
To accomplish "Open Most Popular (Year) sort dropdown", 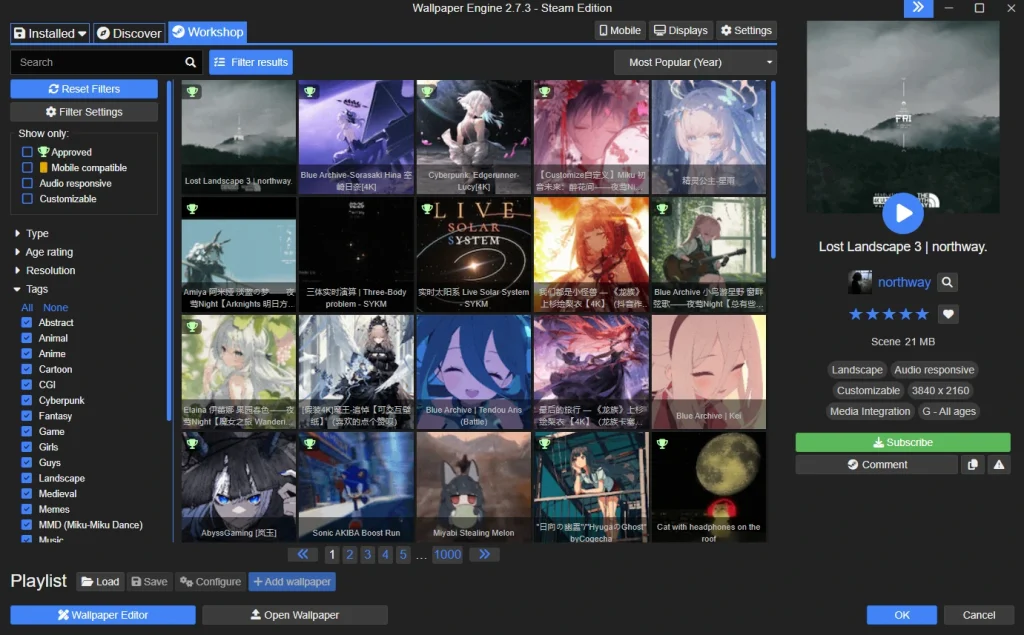I will click(695, 62).
